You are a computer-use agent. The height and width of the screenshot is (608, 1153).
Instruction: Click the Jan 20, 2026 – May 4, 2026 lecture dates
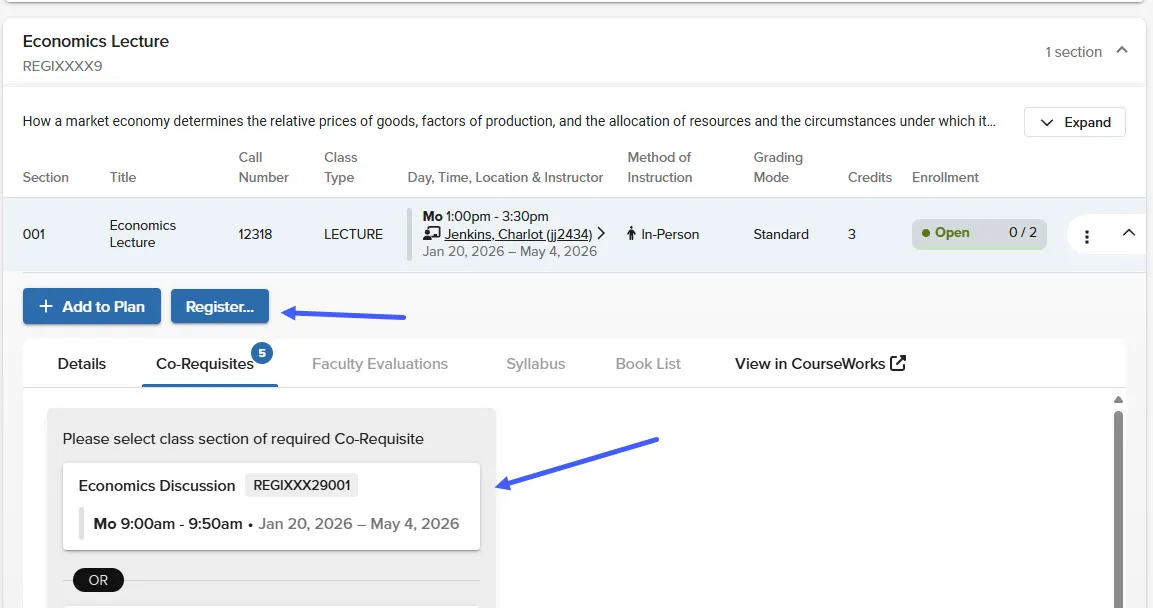click(x=510, y=251)
